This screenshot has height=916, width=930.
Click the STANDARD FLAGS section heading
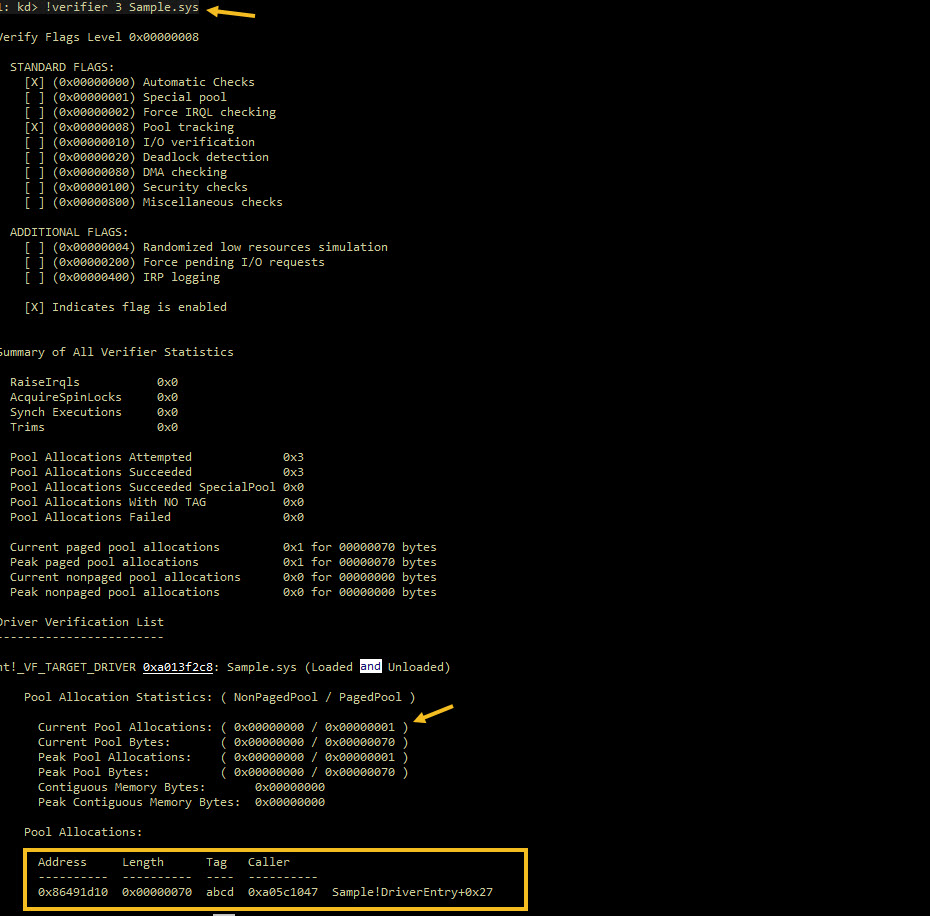[x=62, y=67]
